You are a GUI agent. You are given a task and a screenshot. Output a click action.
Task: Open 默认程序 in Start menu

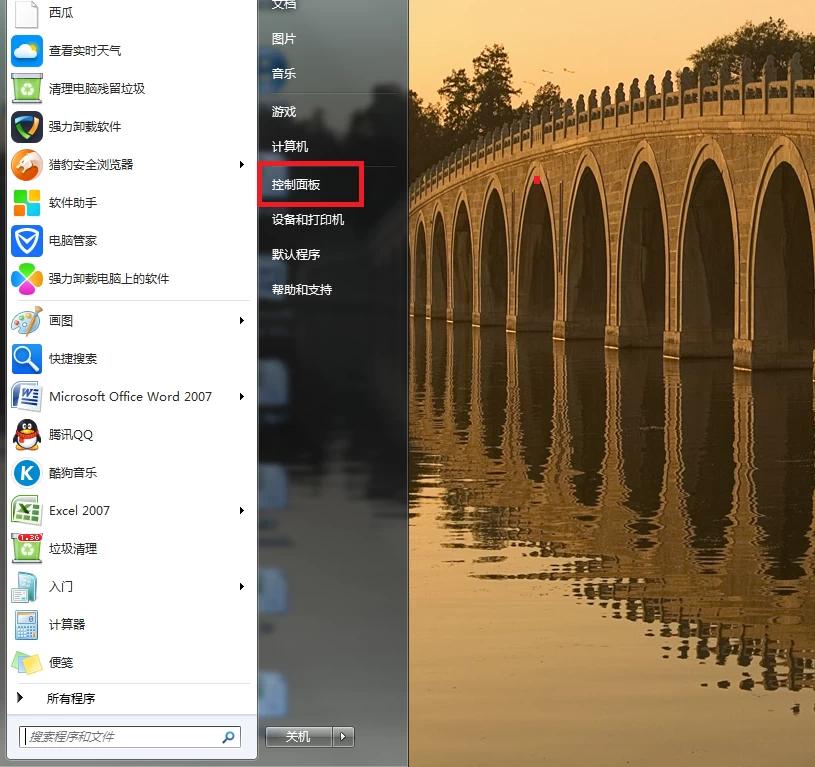coord(296,255)
